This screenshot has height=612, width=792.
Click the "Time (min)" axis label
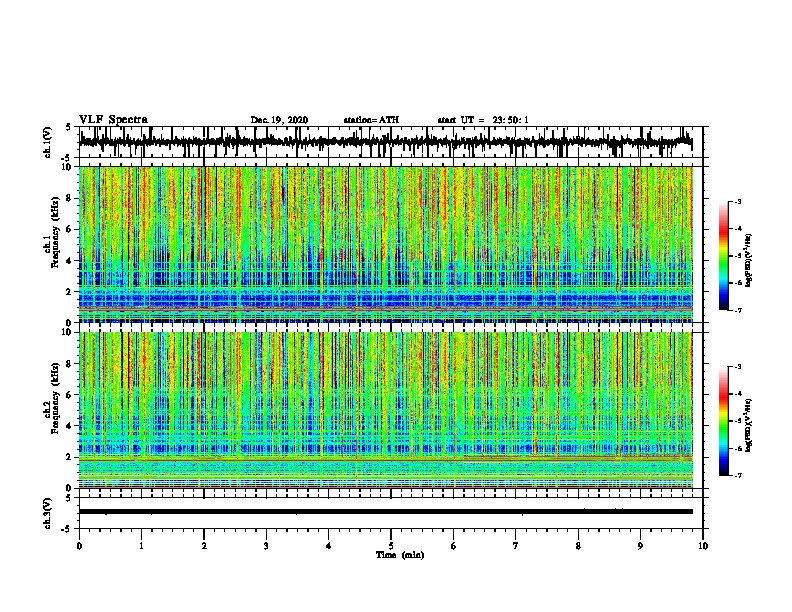tap(400, 555)
